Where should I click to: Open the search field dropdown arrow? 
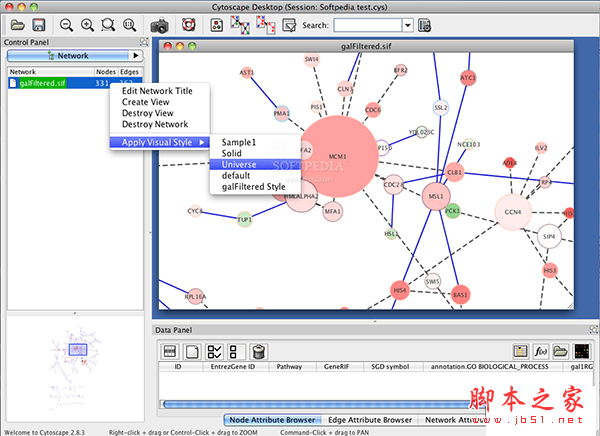408,26
